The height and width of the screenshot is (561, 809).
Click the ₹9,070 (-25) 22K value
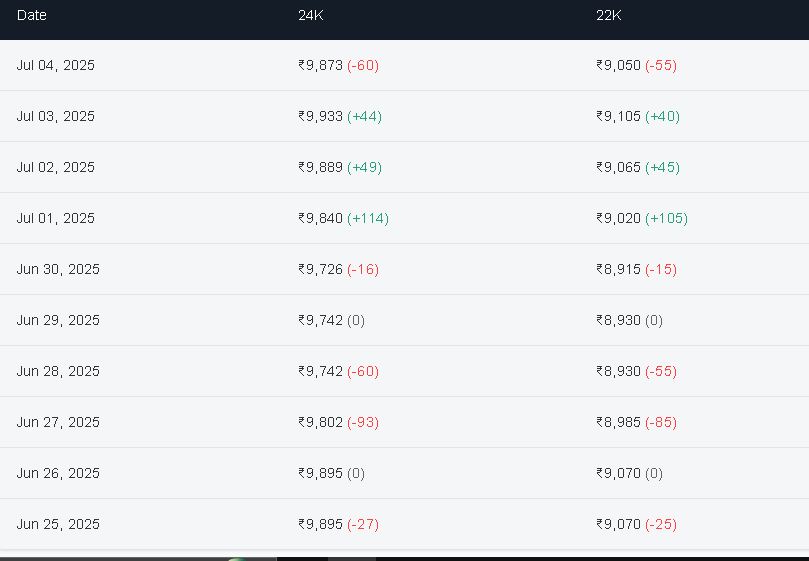636,524
